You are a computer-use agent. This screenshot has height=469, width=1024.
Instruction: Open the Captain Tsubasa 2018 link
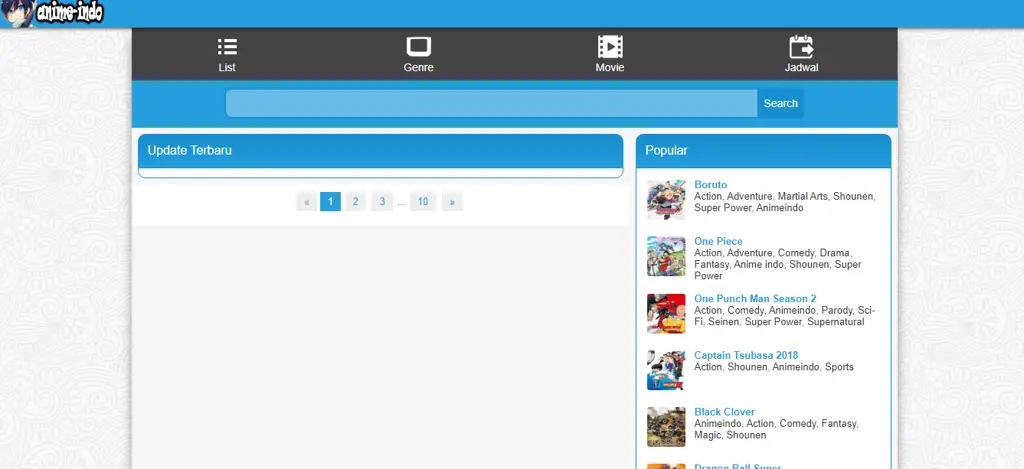pos(746,355)
